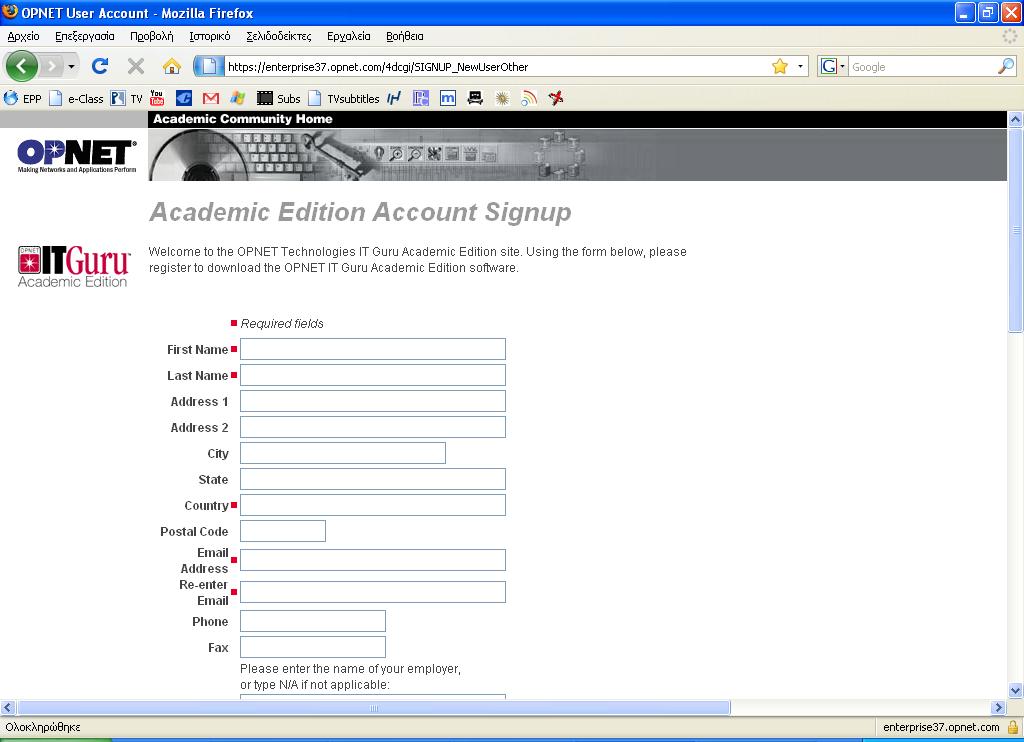This screenshot has height=742, width=1024.
Task: Open the blue m bookmark icon
Action: pyautogui.click(x=448, y=99)
